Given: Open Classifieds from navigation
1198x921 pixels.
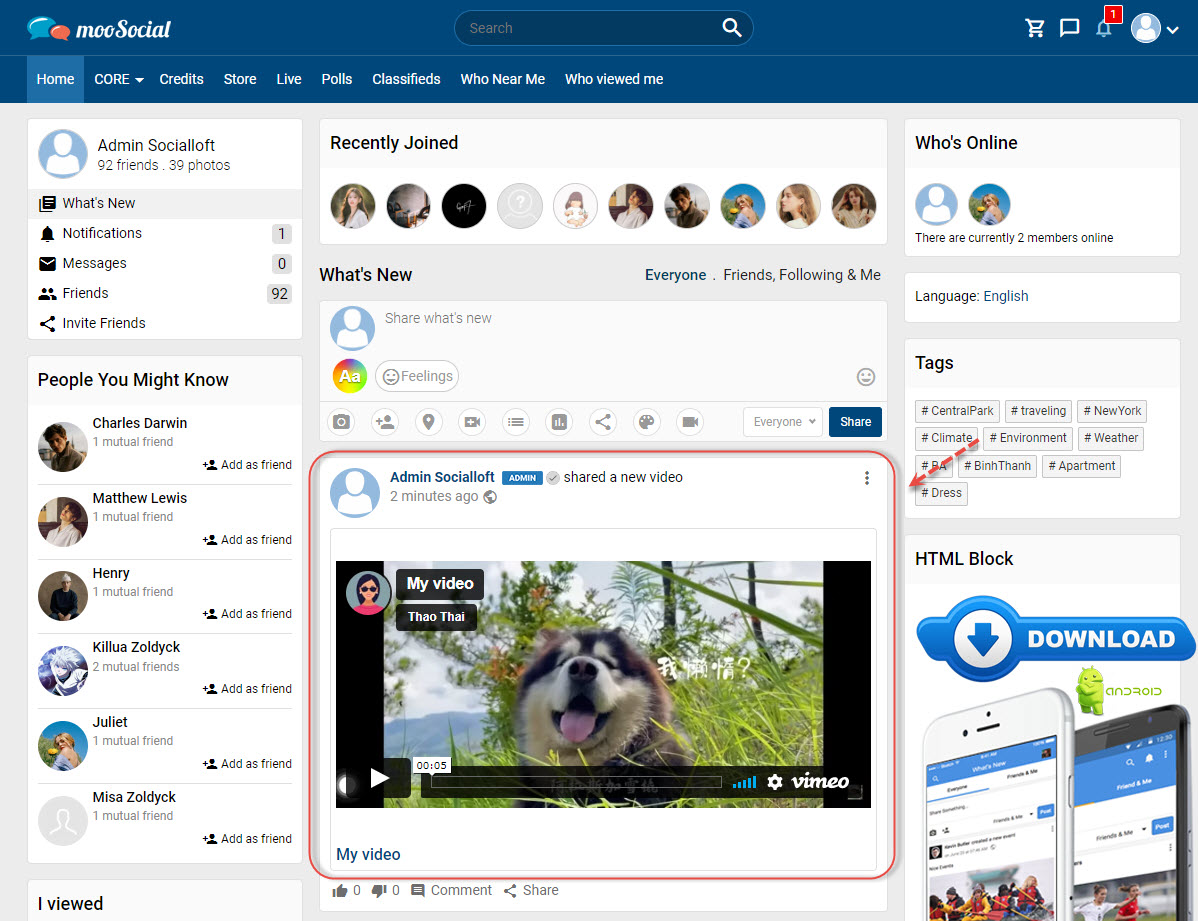Looking at the screenshot, I should (406, 79).
